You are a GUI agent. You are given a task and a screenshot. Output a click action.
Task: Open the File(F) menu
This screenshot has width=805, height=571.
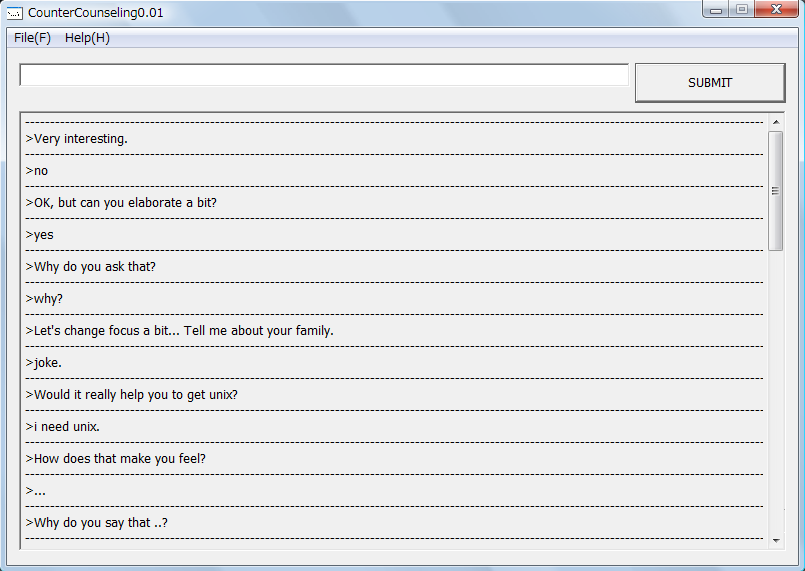click(32, 38)
